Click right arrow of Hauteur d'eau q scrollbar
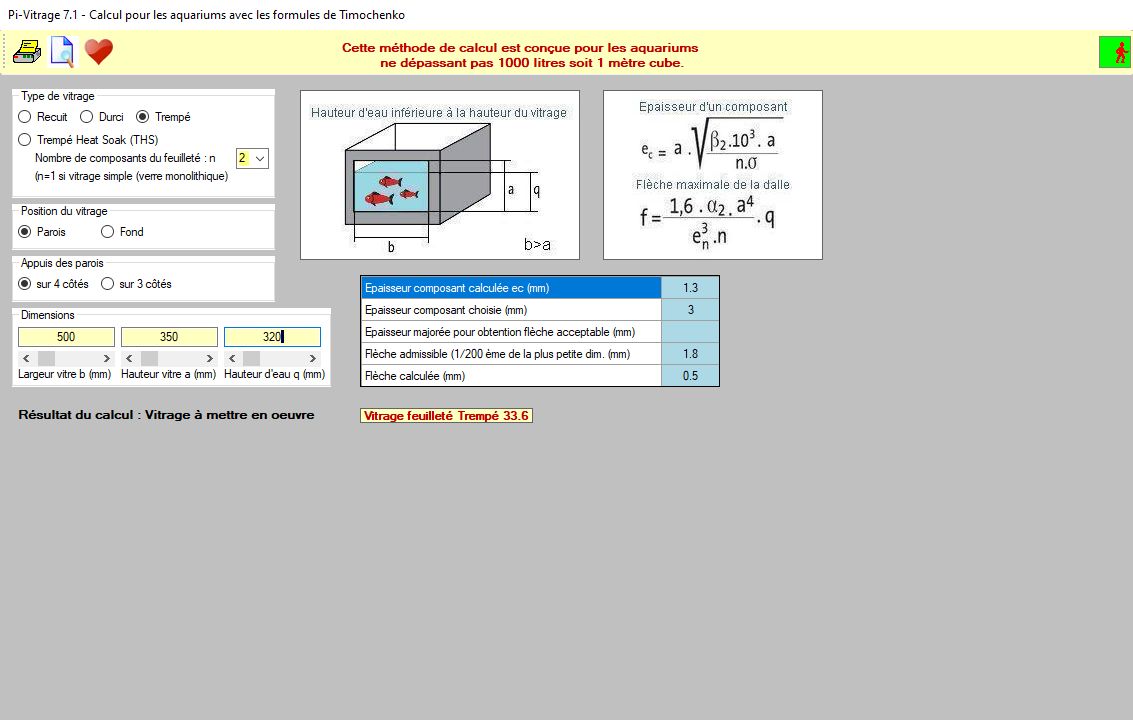The height and width of the screenshot is (720, 1133). 313,358
